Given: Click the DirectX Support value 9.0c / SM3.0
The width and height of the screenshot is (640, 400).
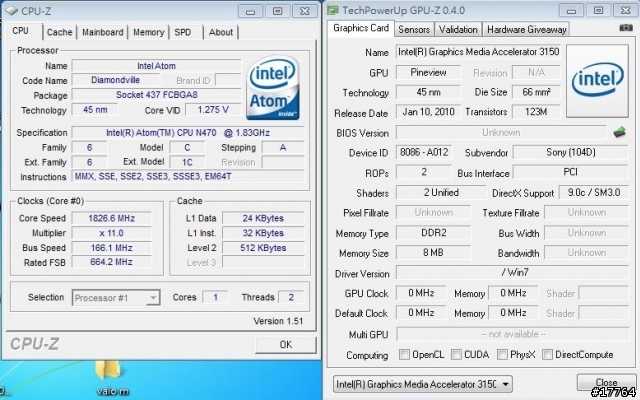Looking at the screenshot, I should coord(593,192).
